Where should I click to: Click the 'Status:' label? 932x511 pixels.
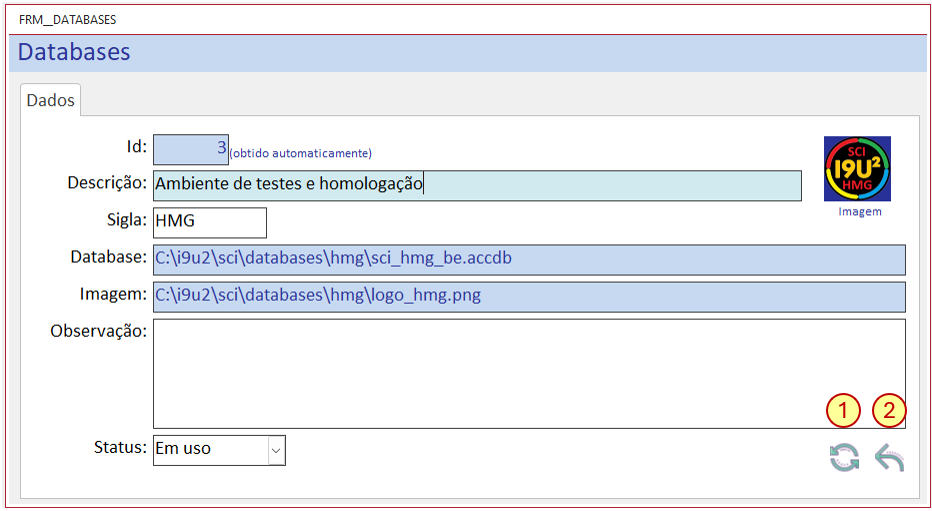[120, 447]
